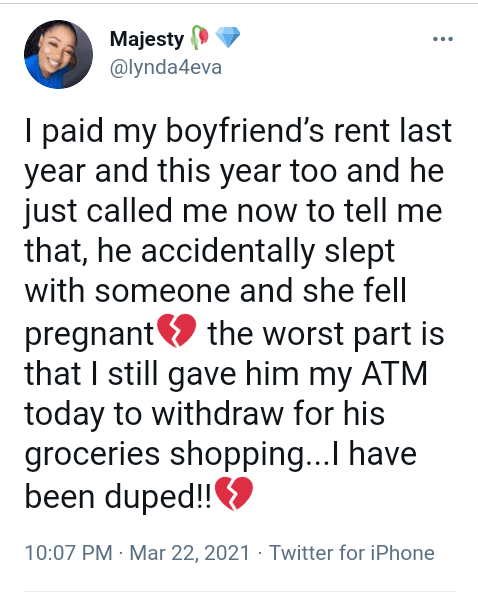
Task: Click the "10:07 PM" timestamp
Action: [x=69, y=553]
